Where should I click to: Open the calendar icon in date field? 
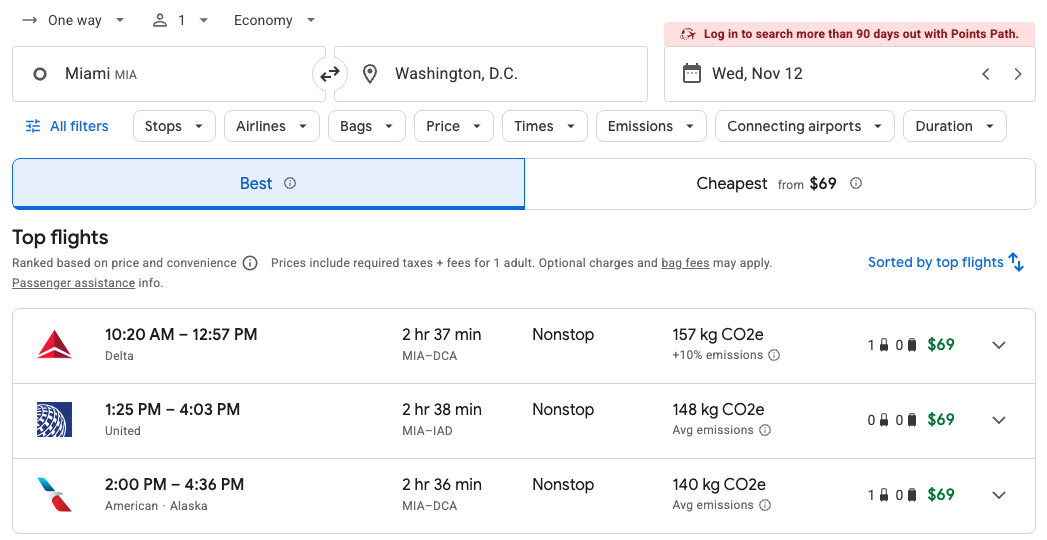(x=692, y=73)
